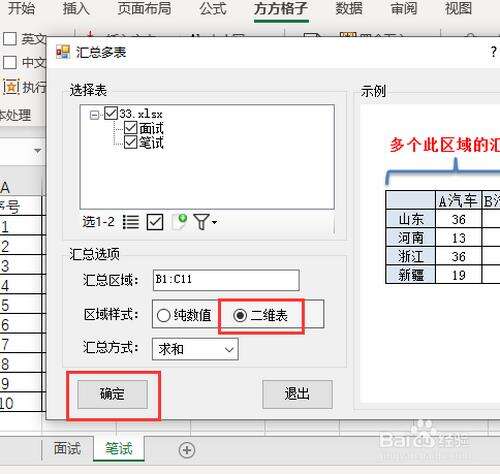Image resolution: width=500 pixels, height=474 pixels.
Task: Click A汽车 header in example table
Action: (x=458, y=201)
